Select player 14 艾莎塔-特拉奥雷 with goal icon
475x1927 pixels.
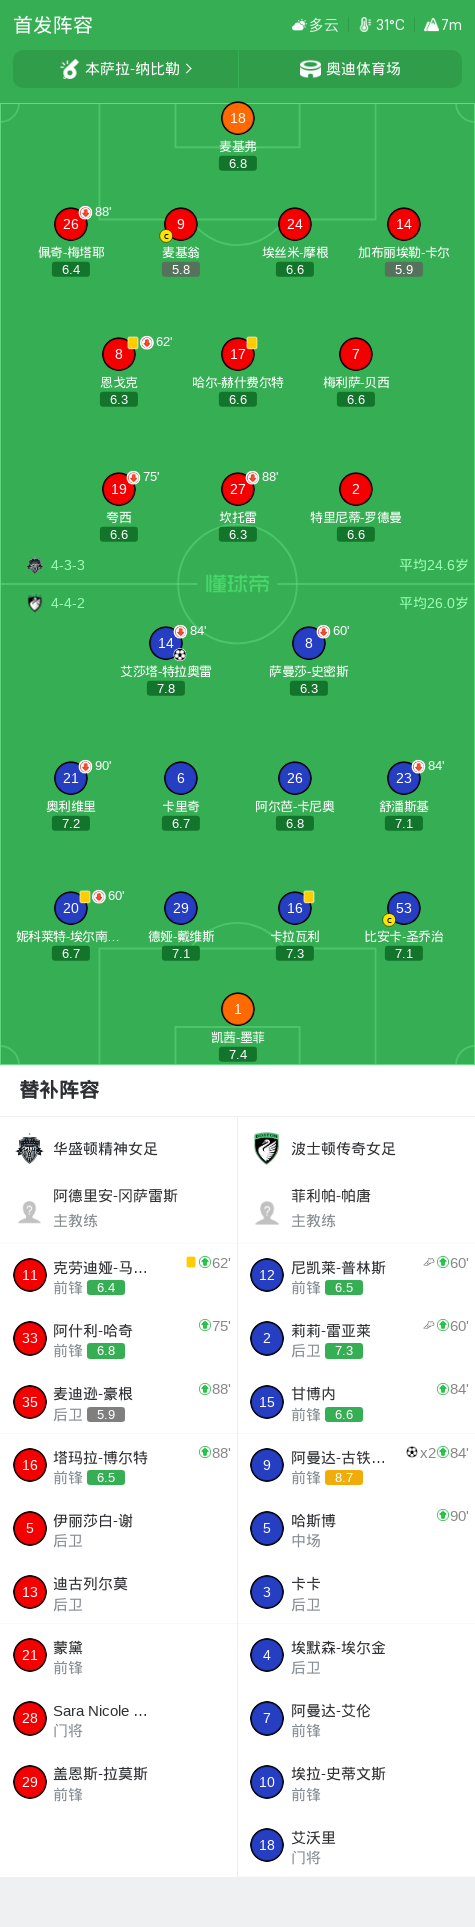pyautogui.click(x=166, y=660)
